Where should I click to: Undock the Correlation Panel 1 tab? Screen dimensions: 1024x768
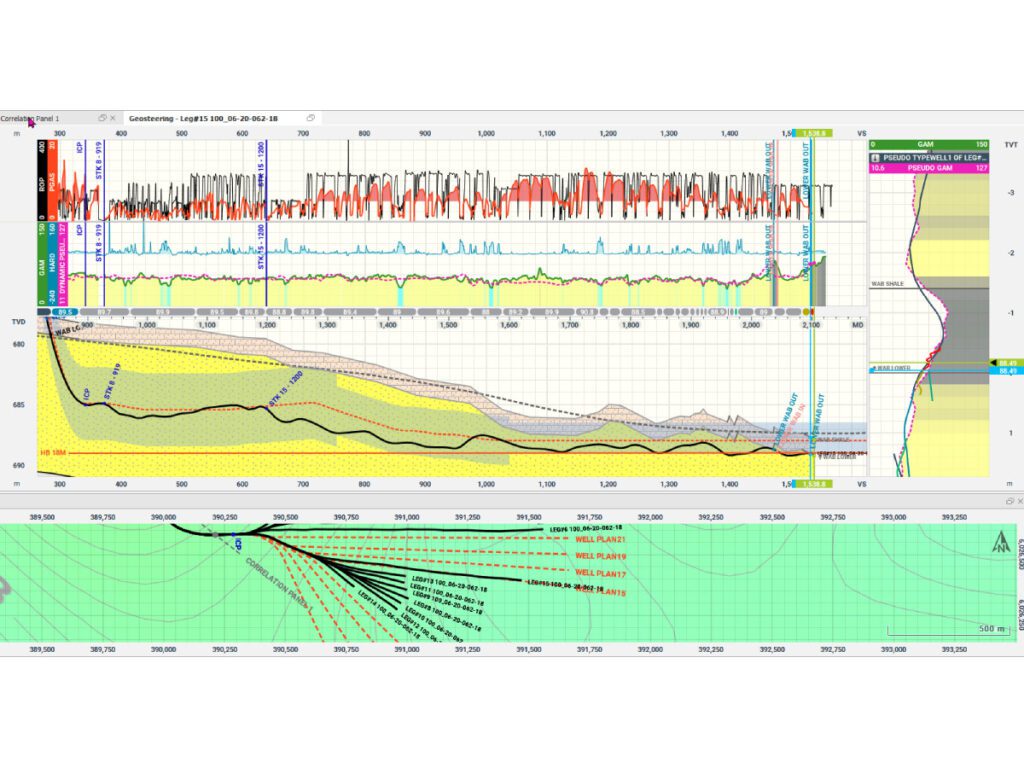tap(102, 118)
